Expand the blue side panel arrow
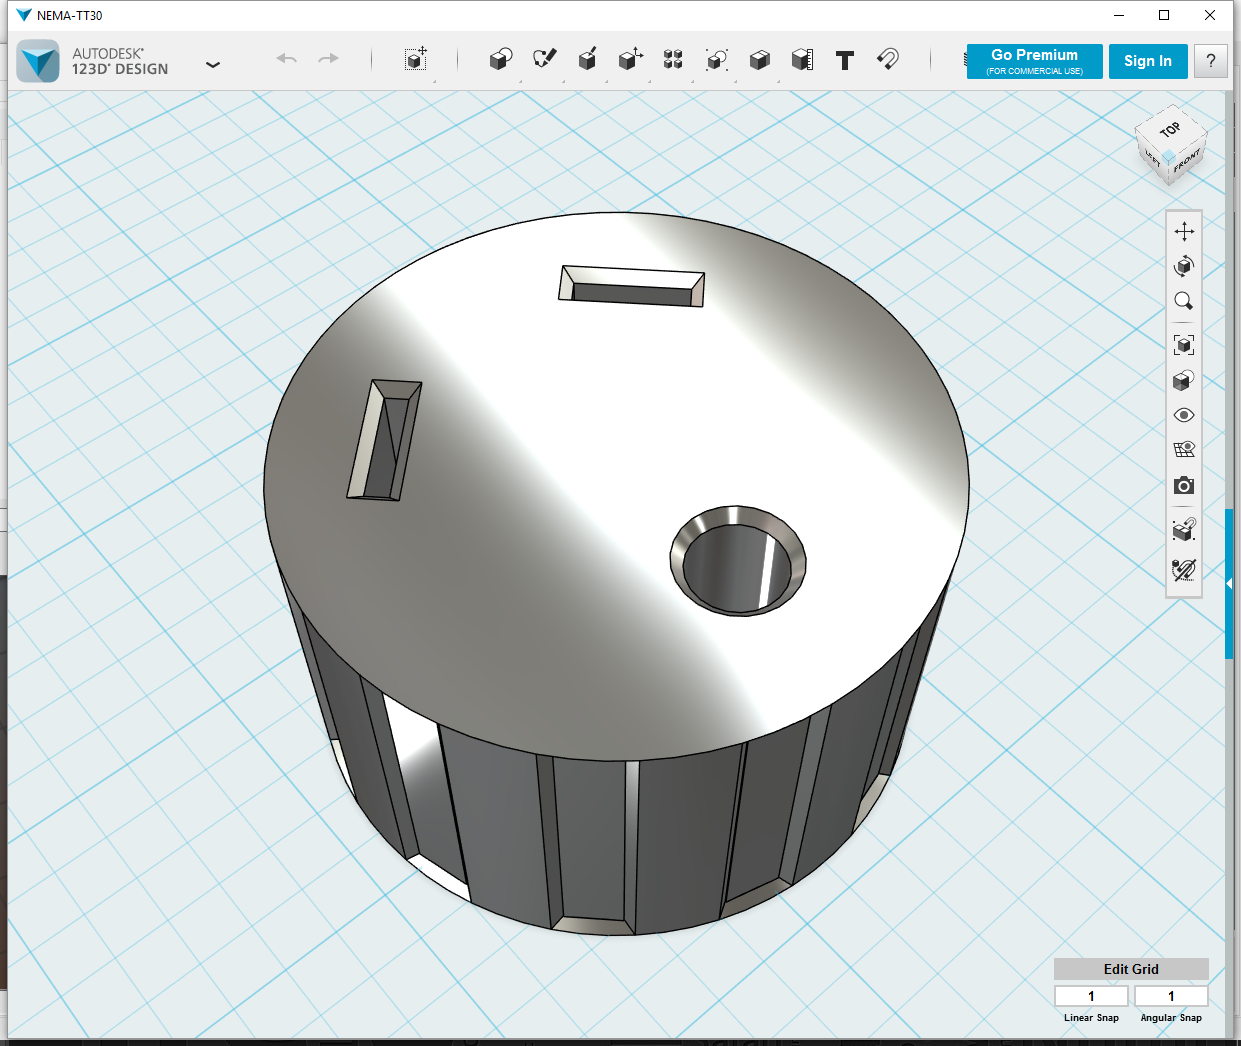1241x1046 pixels. tap(1229, 584)
